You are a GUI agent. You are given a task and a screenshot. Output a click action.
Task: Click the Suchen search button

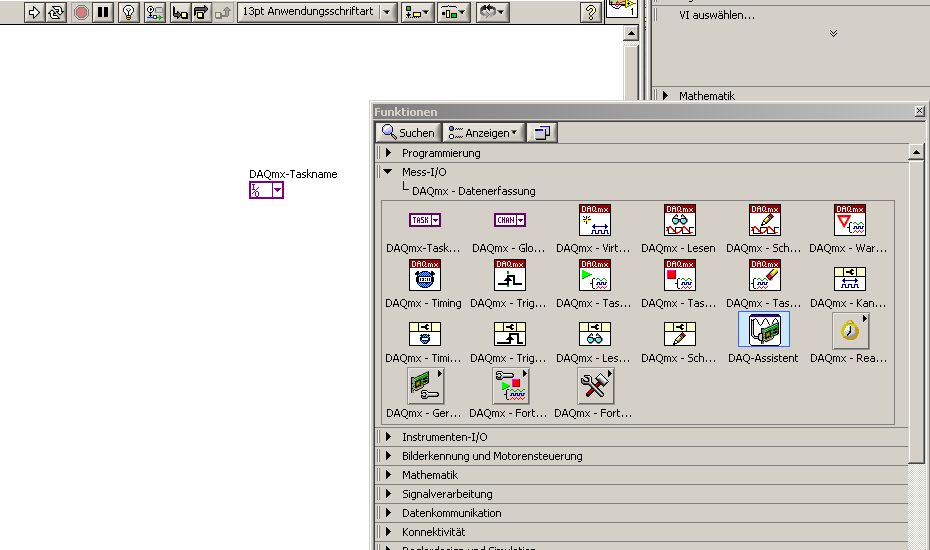[x=407, y=132]
